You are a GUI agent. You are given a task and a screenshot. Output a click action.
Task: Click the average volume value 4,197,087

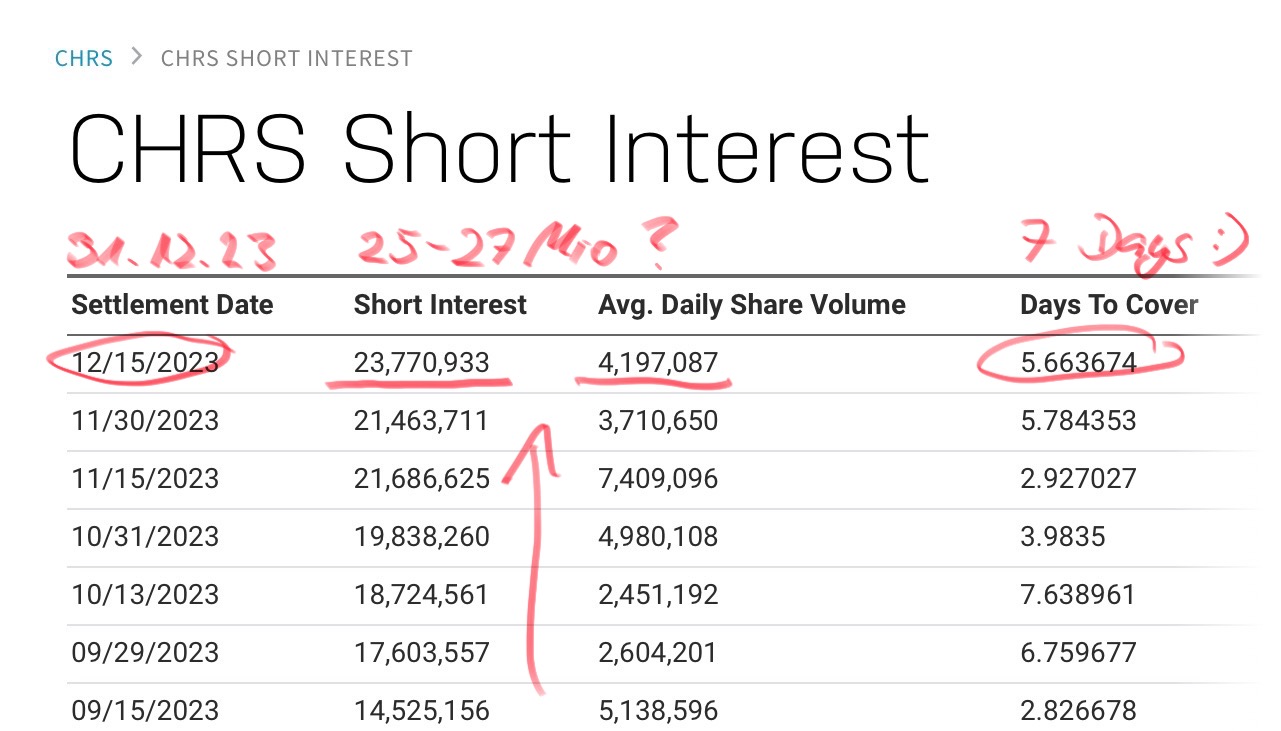point(658,362)
